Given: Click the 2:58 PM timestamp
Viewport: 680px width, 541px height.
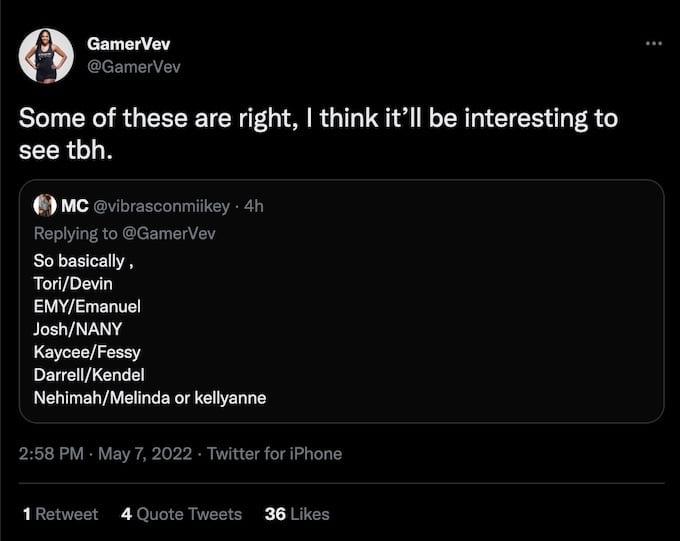Looking at the screenshot, I should tap(51, 454).
